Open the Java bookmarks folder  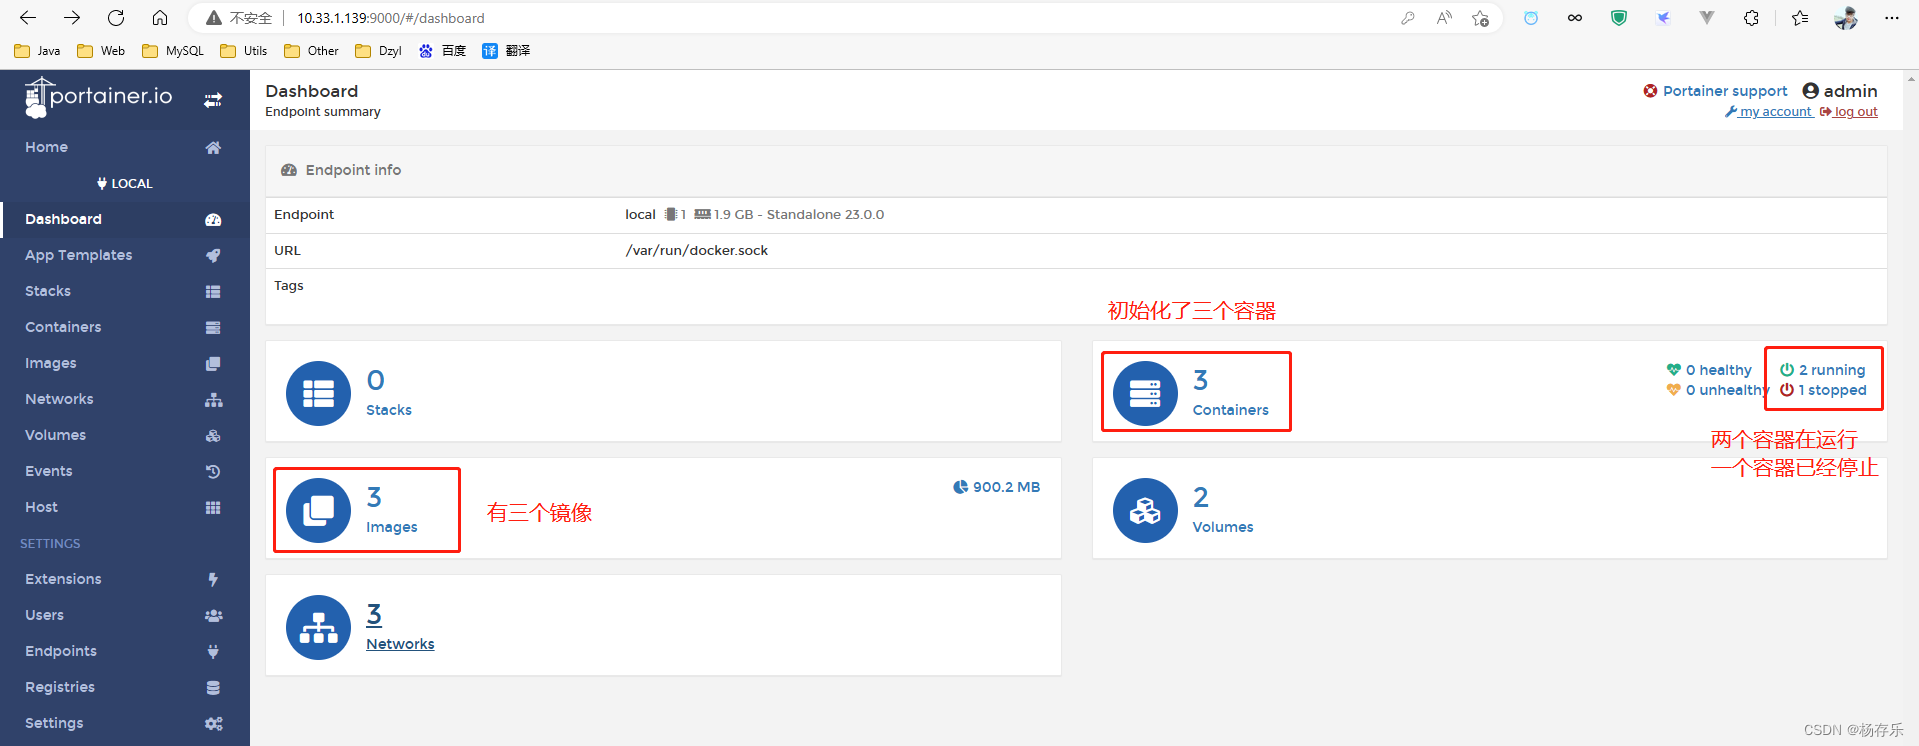pyautogui.click(x=37, y=51)
